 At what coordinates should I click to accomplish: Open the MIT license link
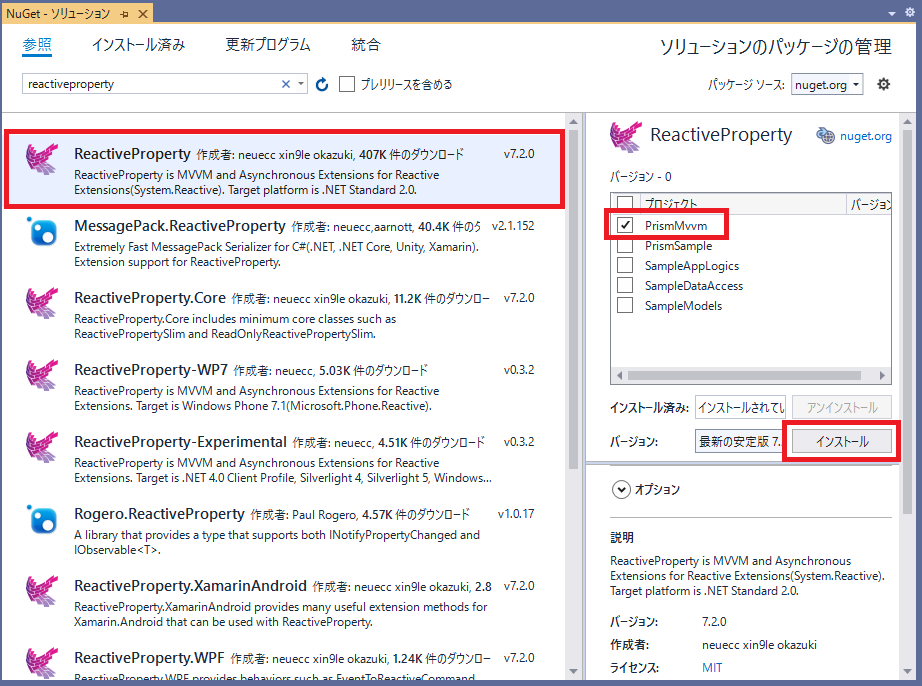(x=711, y=668)
